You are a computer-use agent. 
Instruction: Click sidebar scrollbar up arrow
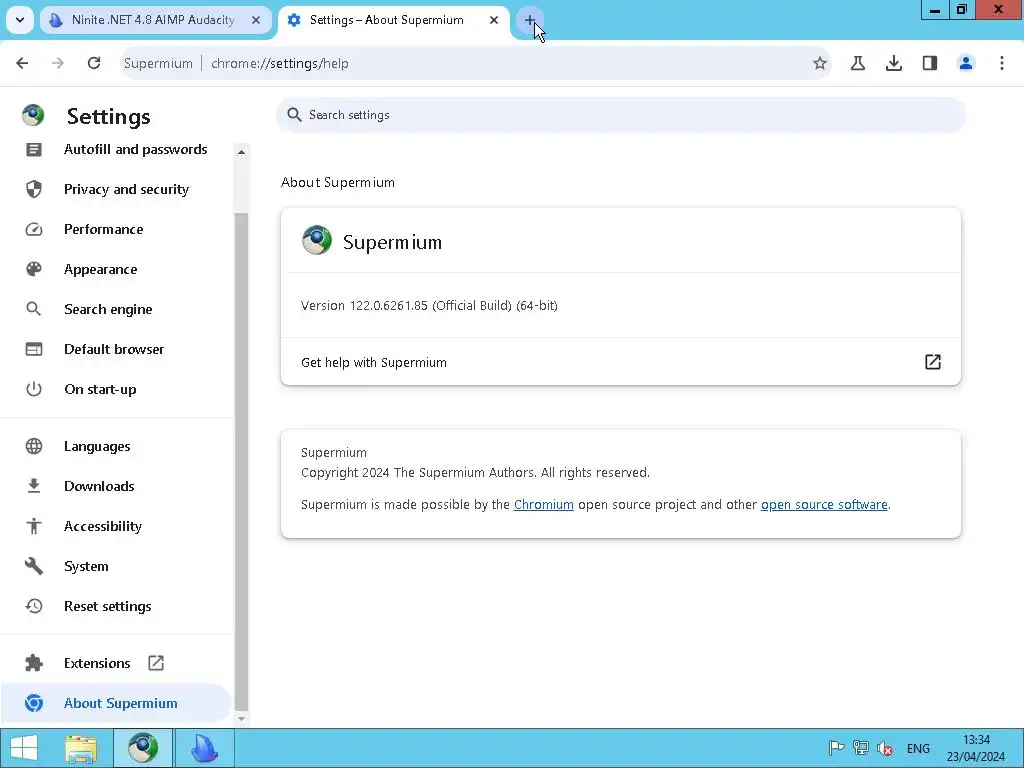tap(241, 152)
